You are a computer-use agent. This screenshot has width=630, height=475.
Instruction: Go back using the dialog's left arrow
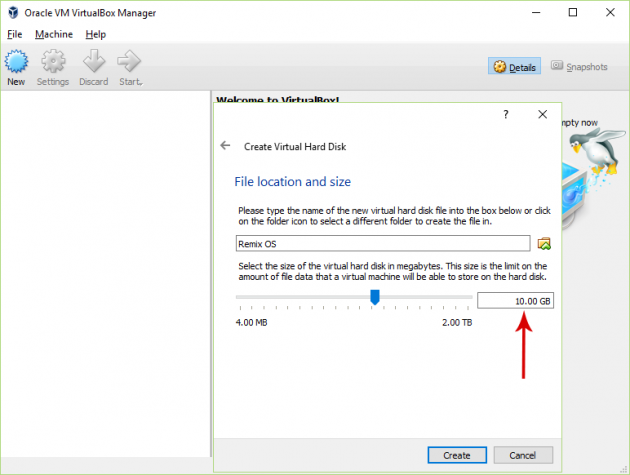click(x=225, y=146)
